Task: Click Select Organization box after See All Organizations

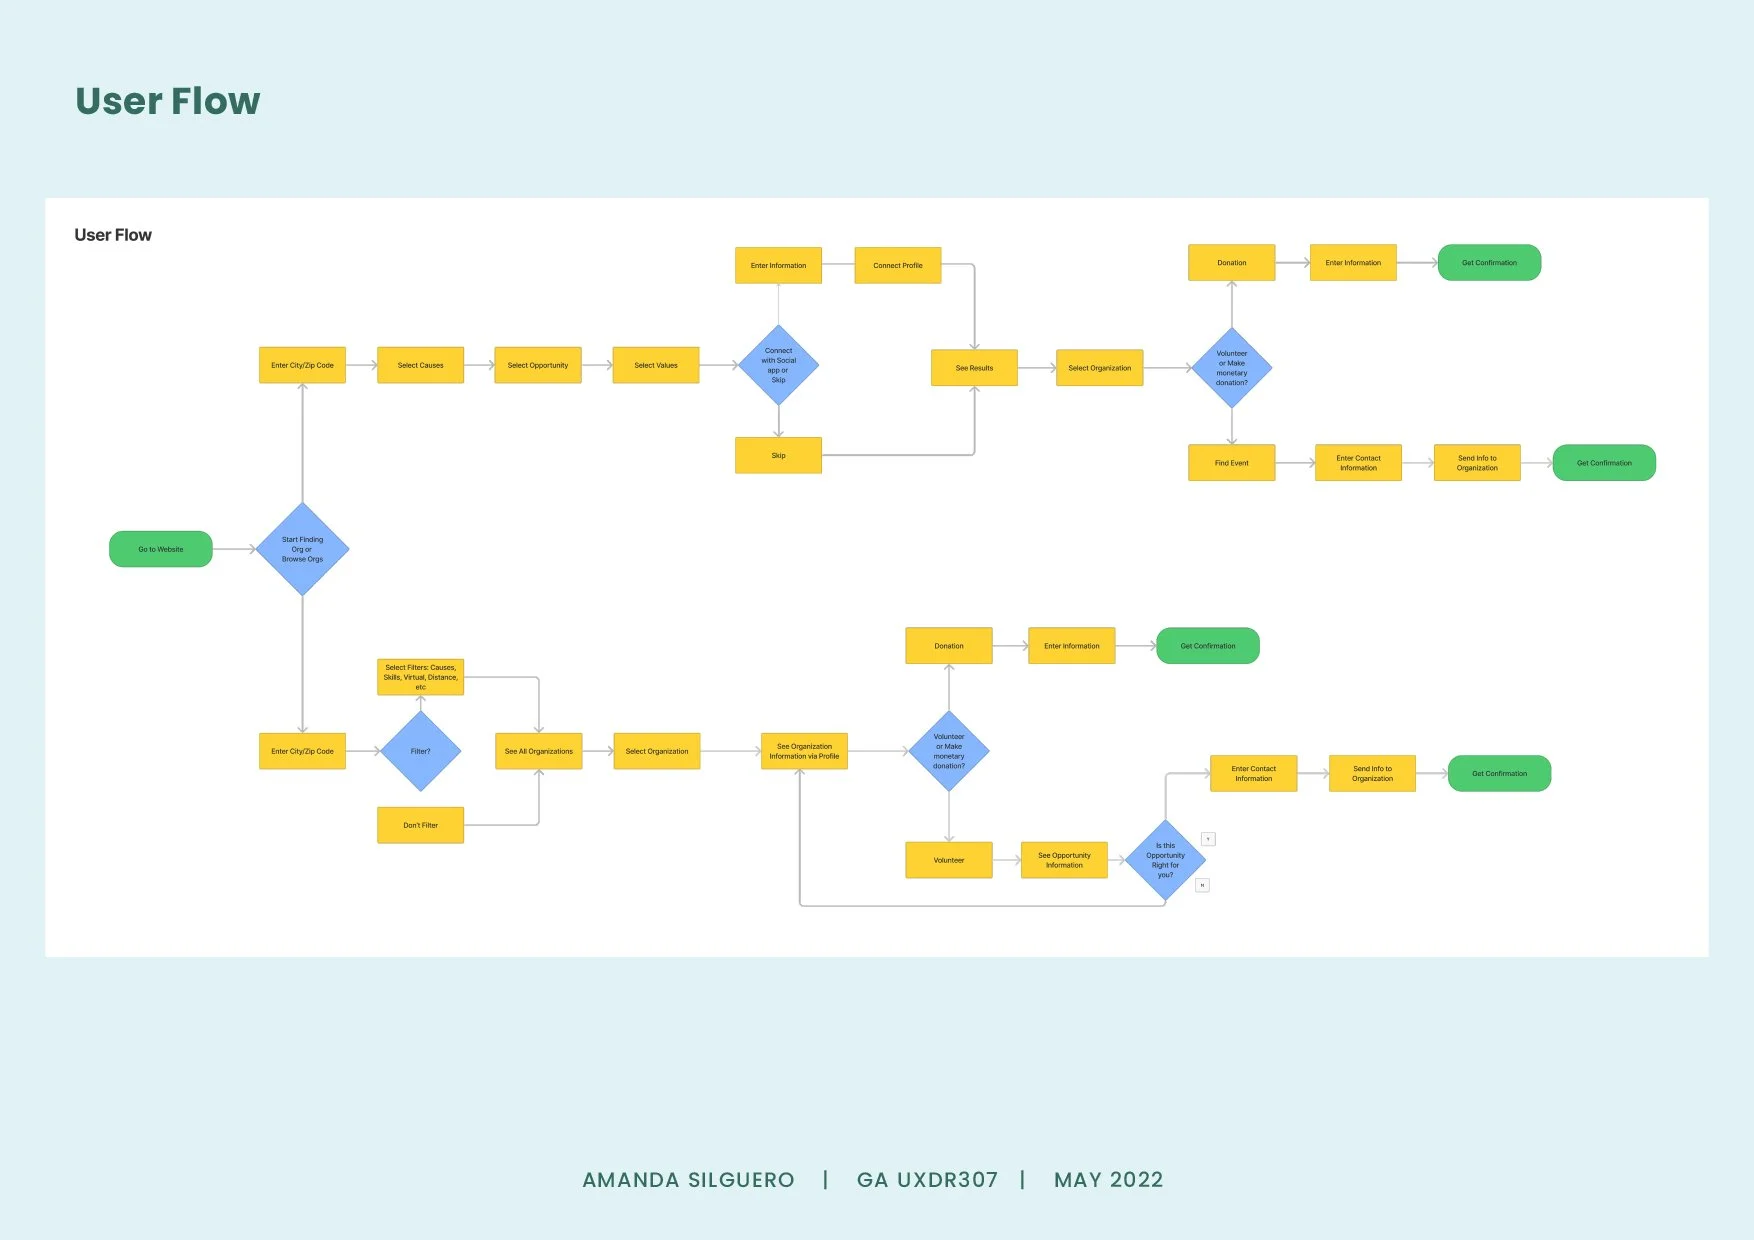Action: [x=656, y=751]
